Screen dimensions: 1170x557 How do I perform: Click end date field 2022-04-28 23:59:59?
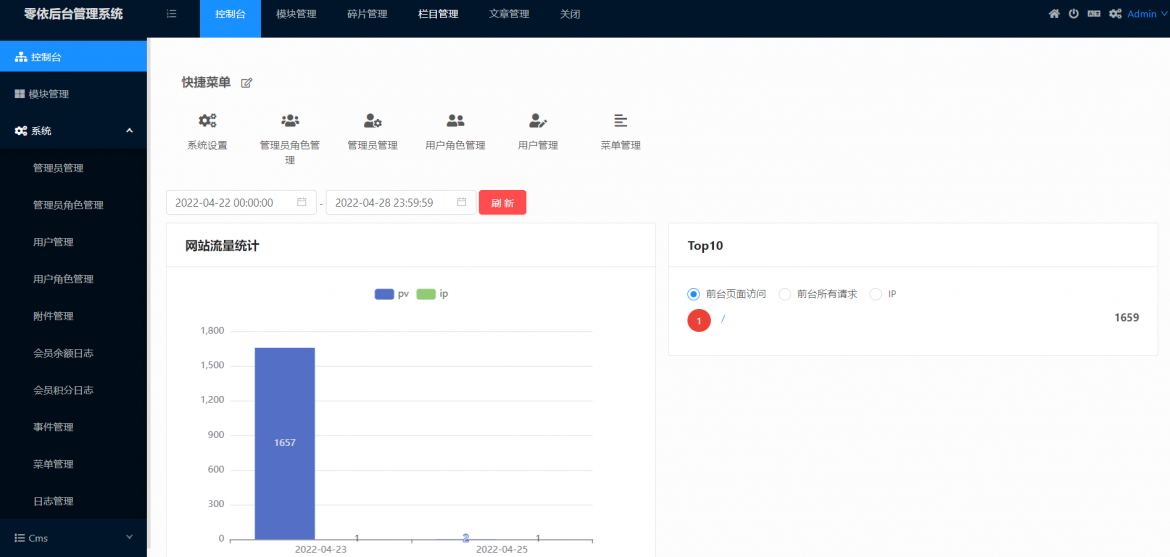tap(401, 202)
